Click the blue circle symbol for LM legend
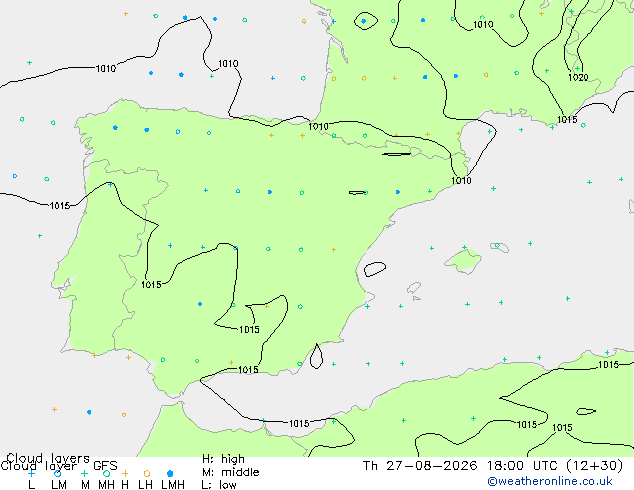The height and width of the screenshot is (490, 634). coord(57,473)
